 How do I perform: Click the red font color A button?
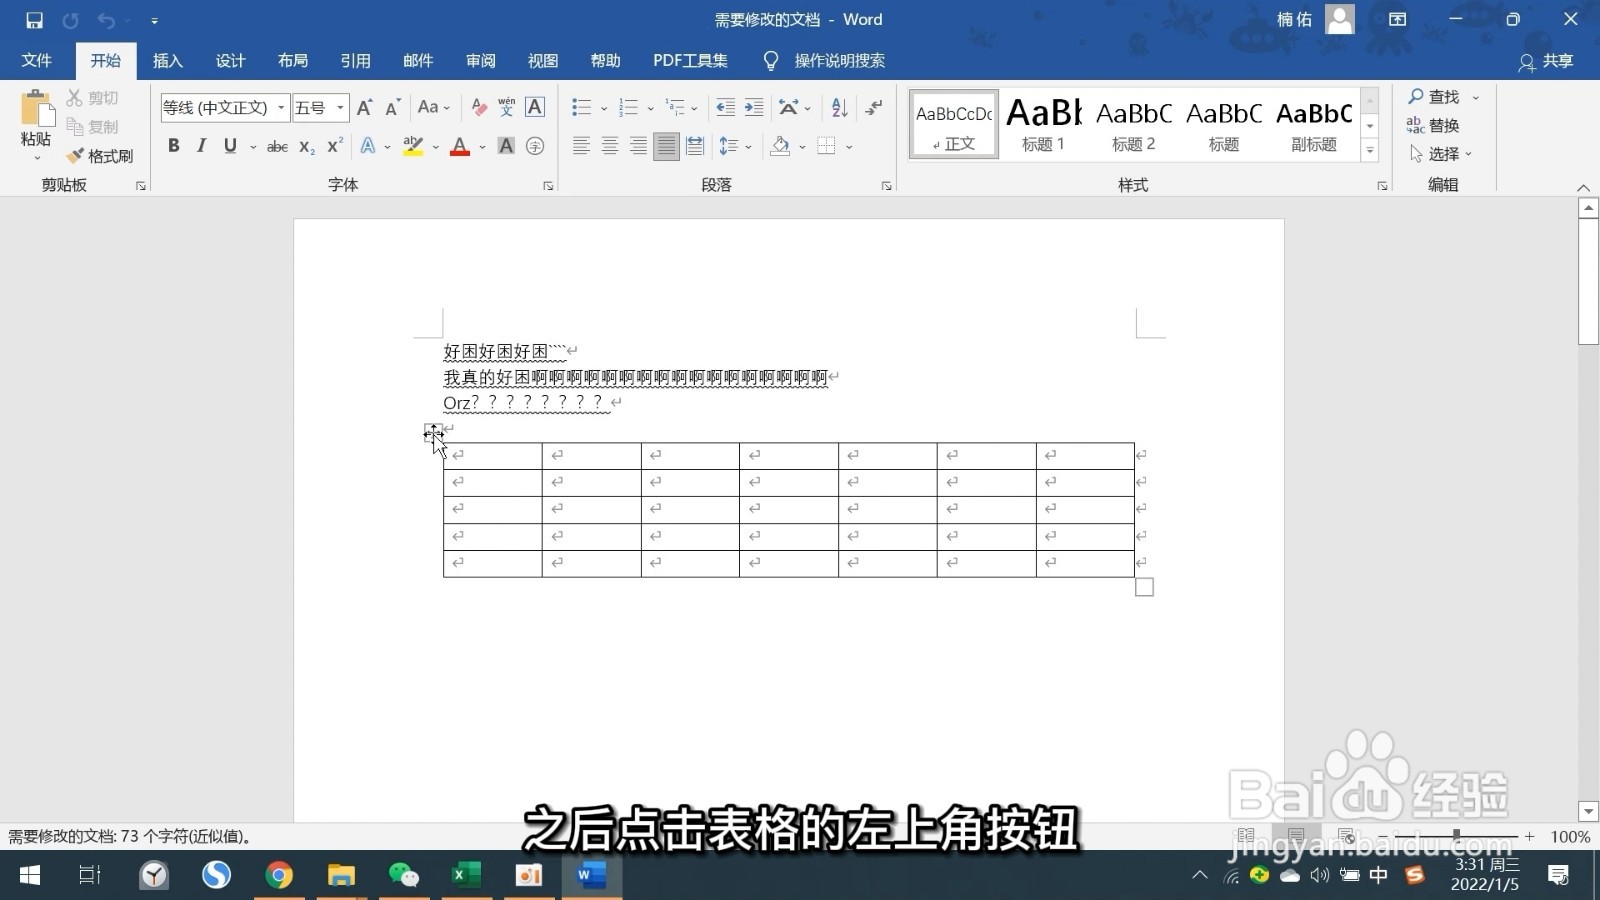tap(460, 146)
